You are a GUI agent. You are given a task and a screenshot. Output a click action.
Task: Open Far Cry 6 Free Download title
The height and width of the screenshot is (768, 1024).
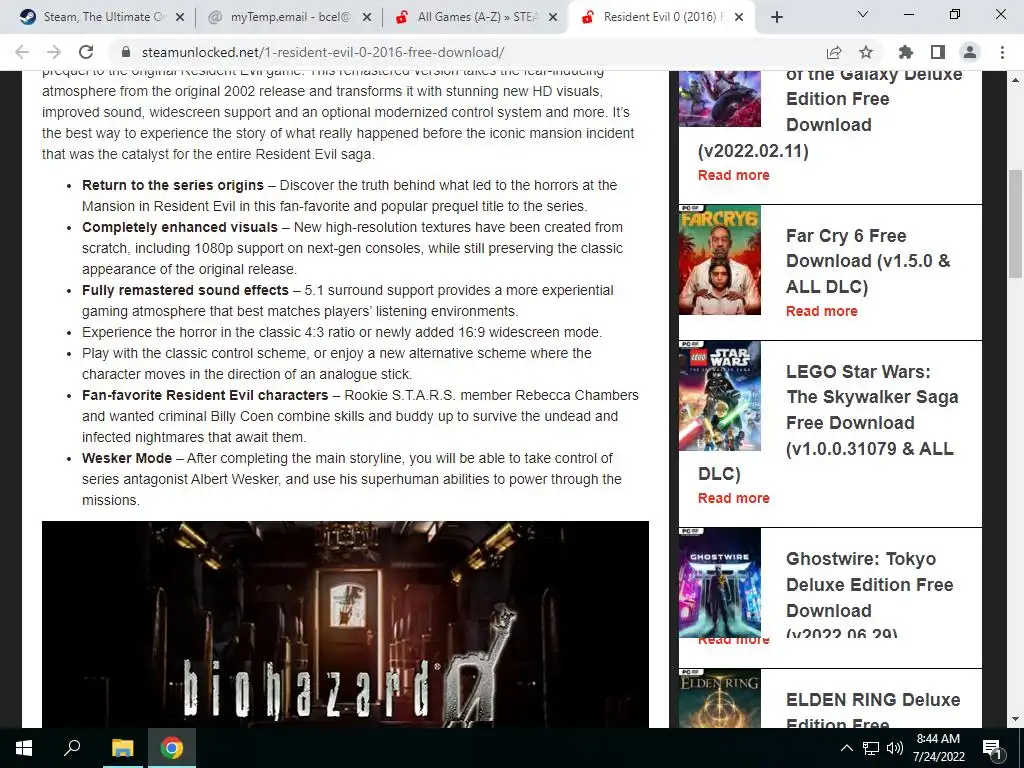click(x=869, y=261)
